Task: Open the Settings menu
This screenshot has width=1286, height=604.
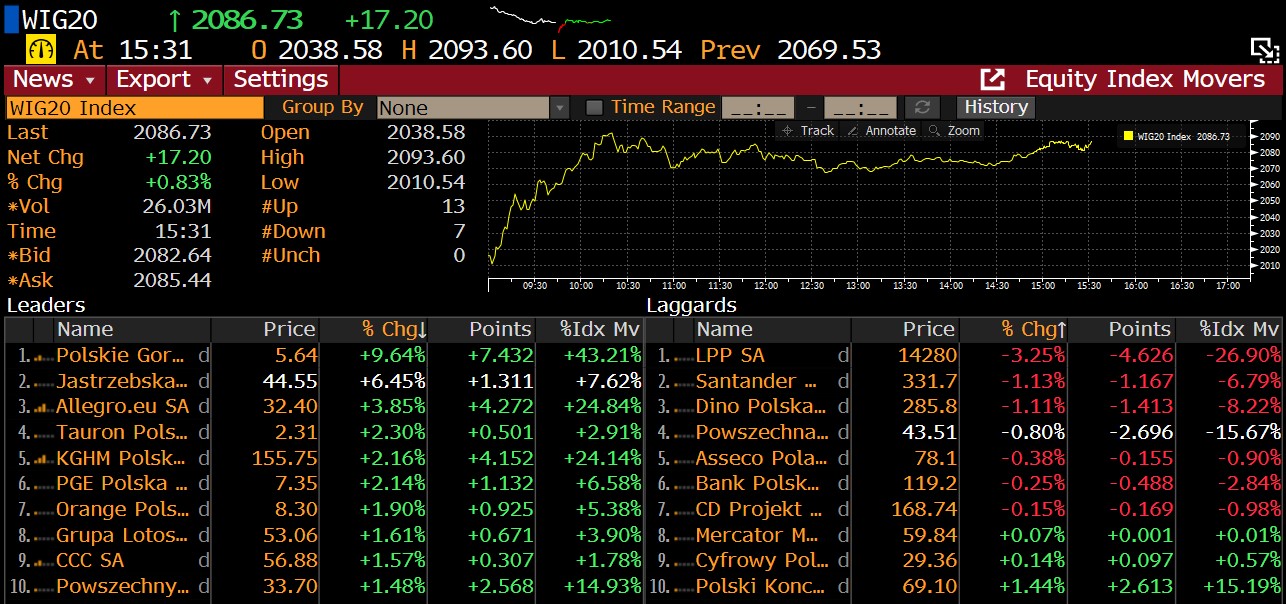Action: pyautogui.click(x=281, y=79)
